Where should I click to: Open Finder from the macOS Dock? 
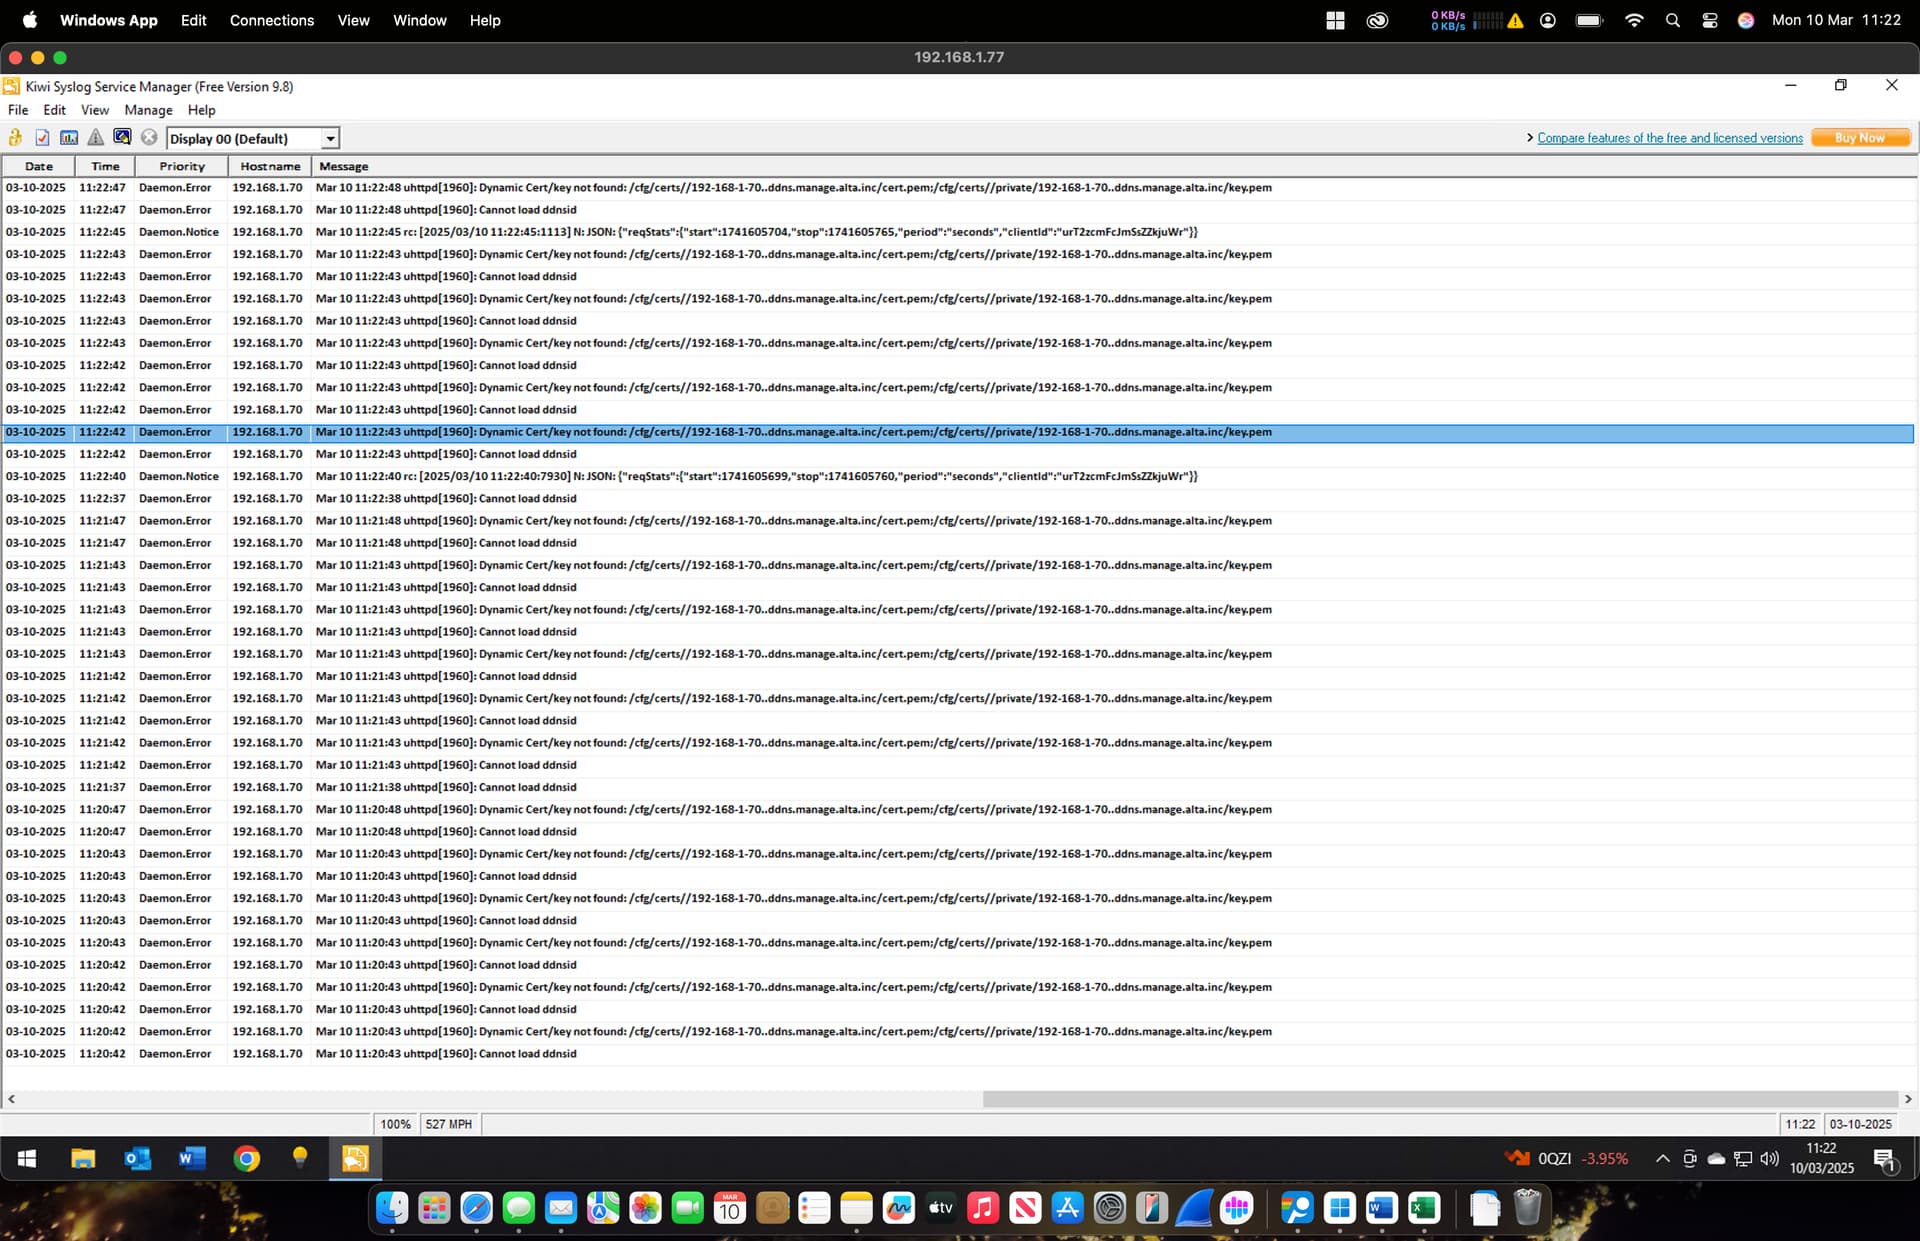pos(392,1208)
